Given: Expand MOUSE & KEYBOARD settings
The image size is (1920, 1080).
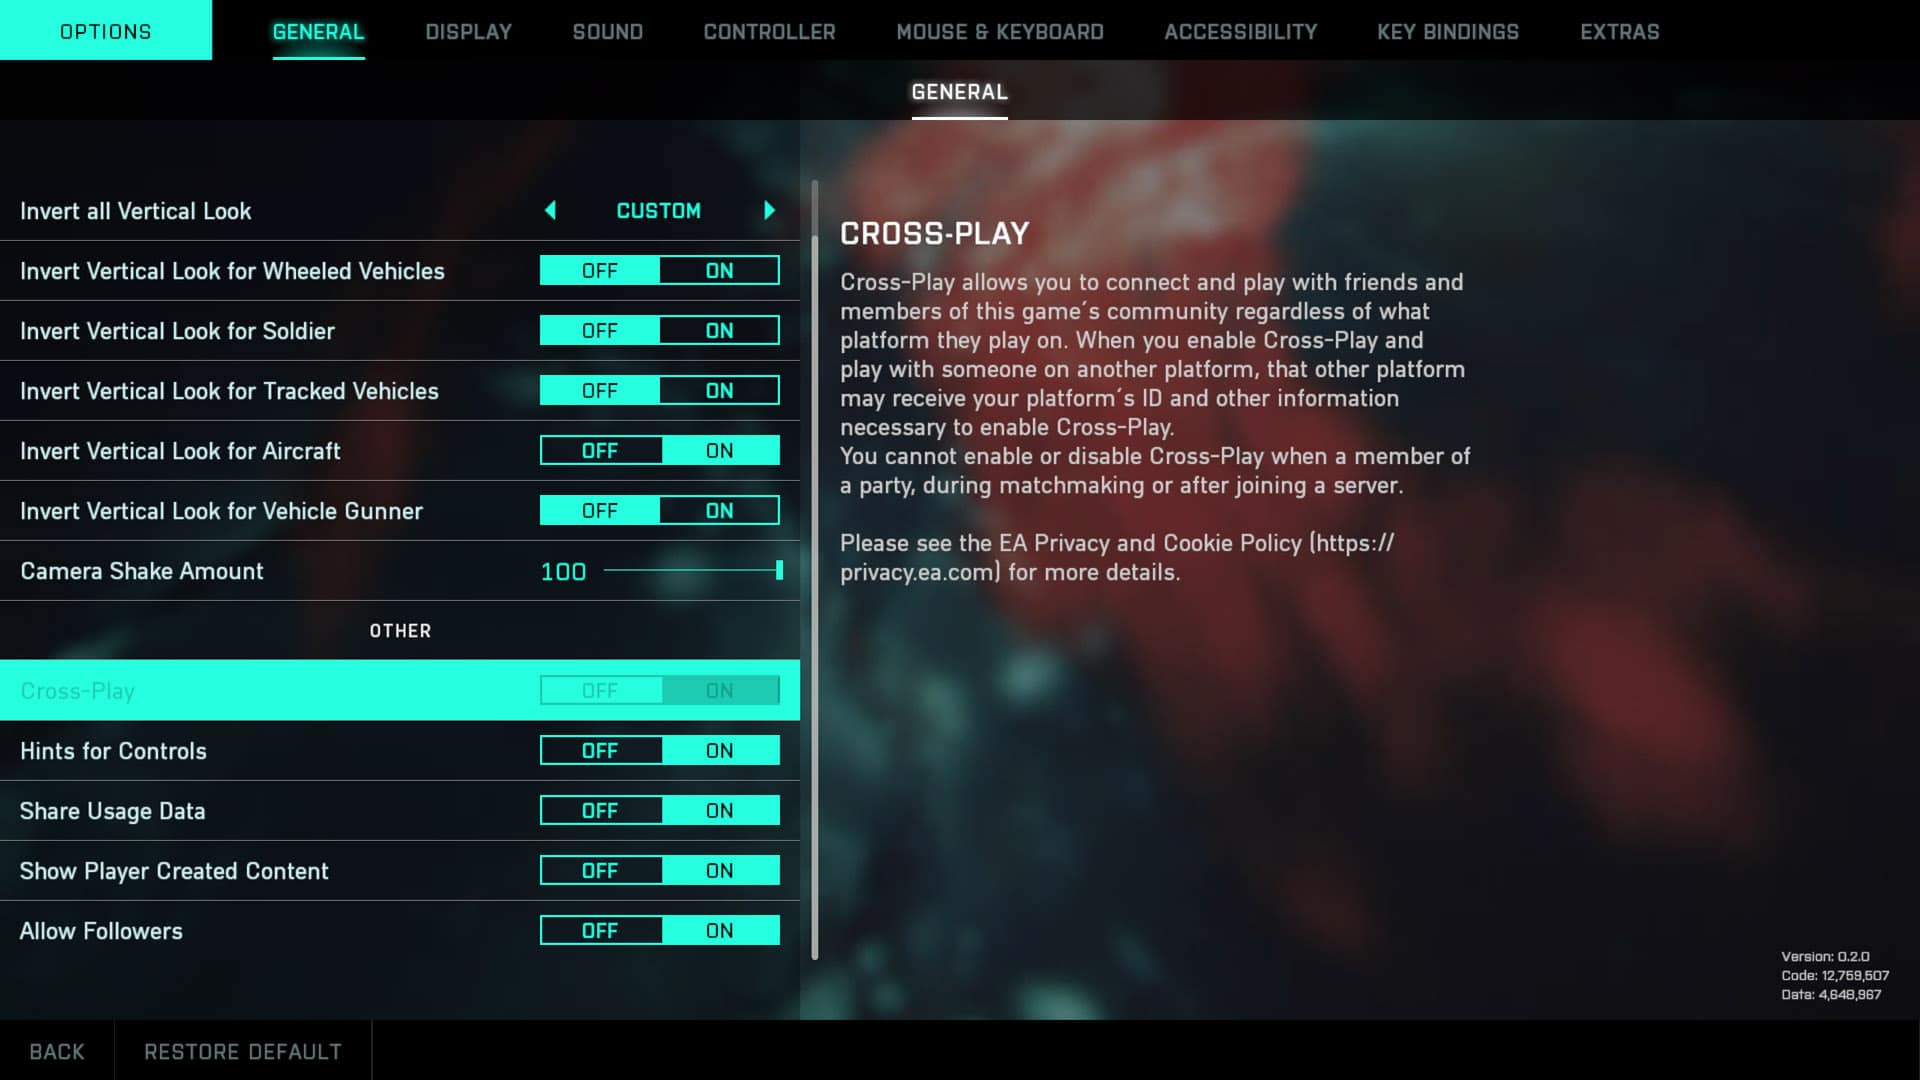Looking at the screenshot, I should coord(1000,32).
